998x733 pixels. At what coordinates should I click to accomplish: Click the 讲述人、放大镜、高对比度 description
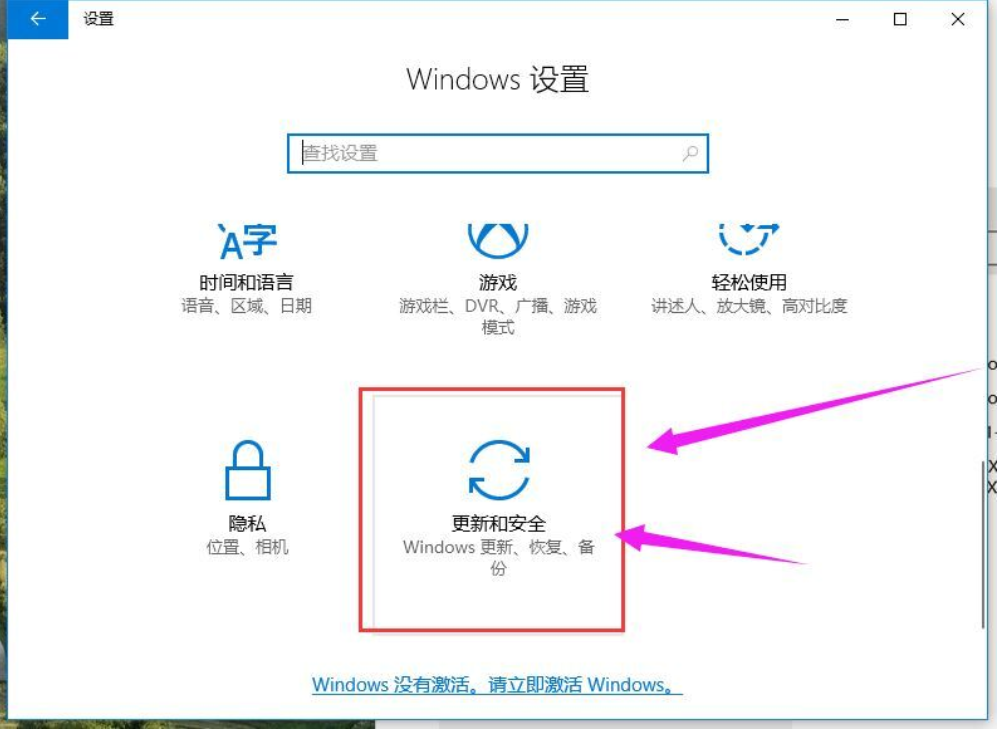(x=749, y=306)
